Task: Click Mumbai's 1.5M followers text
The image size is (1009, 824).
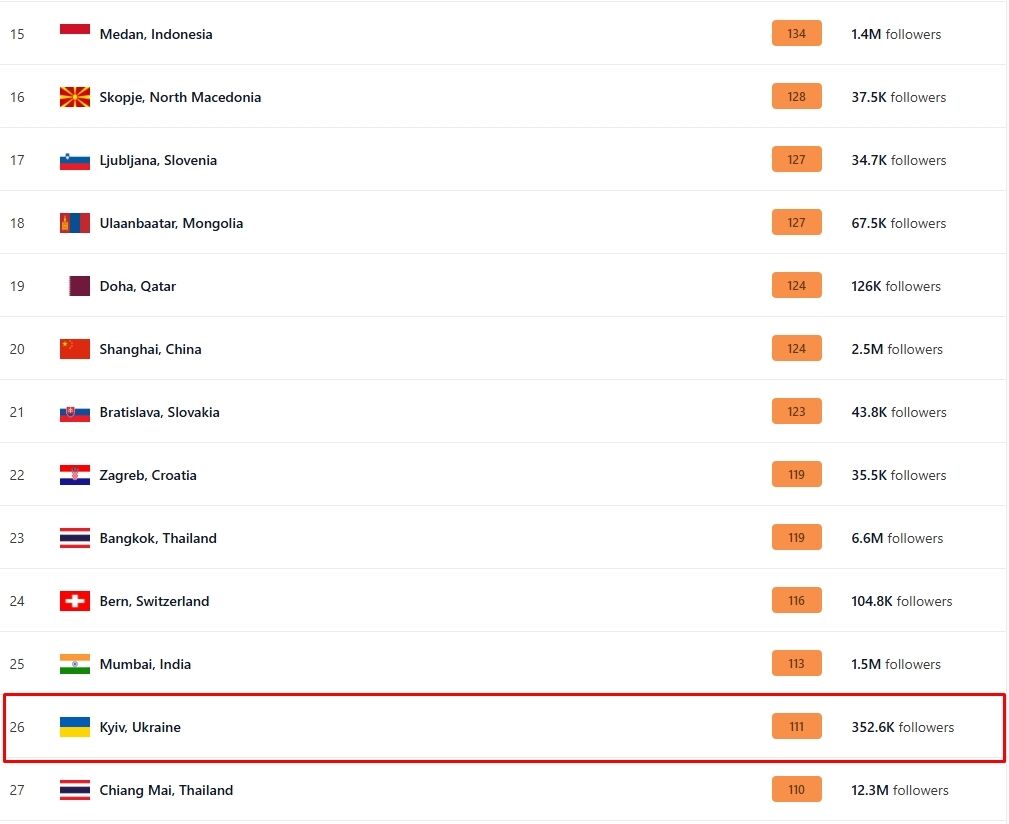Action: coord(895,664)
